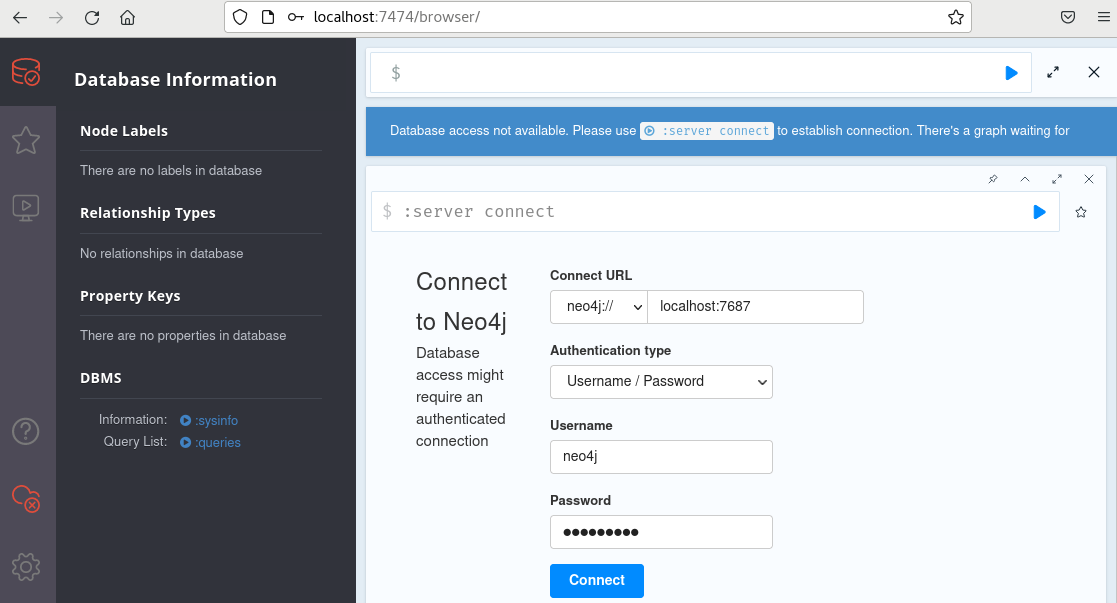
Task: Run the top editor query play button
Action: pos(1011,73)
